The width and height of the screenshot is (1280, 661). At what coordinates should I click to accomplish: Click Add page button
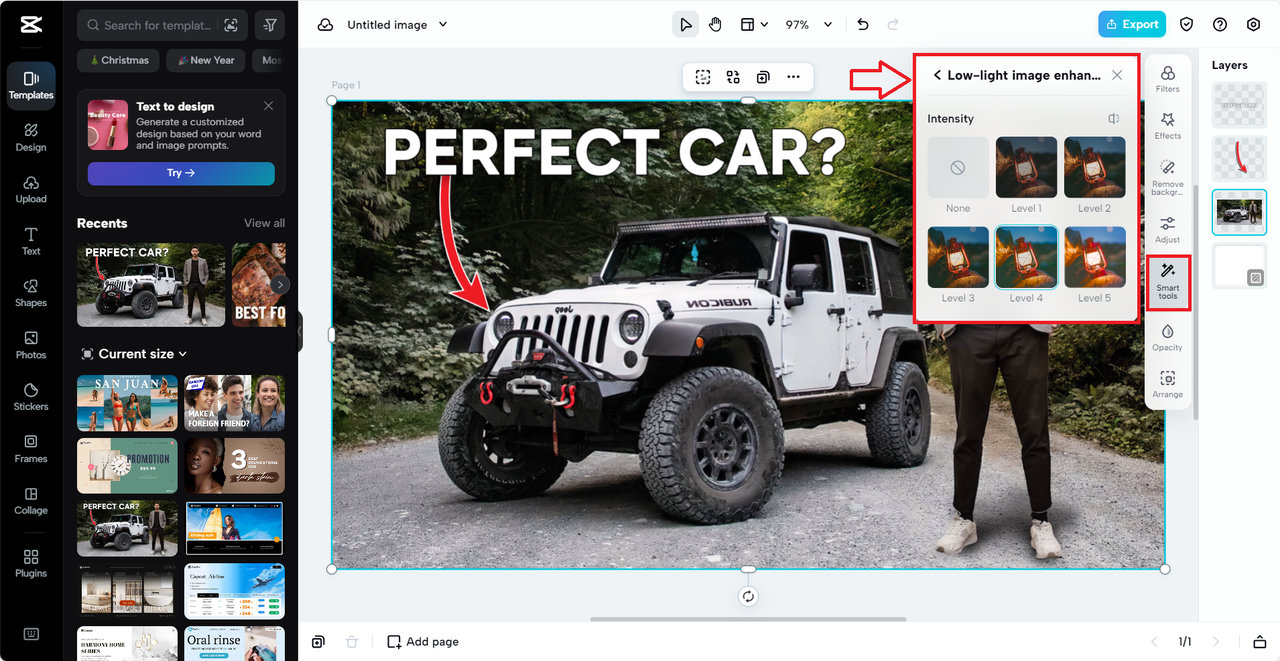(x=423, y=642)
